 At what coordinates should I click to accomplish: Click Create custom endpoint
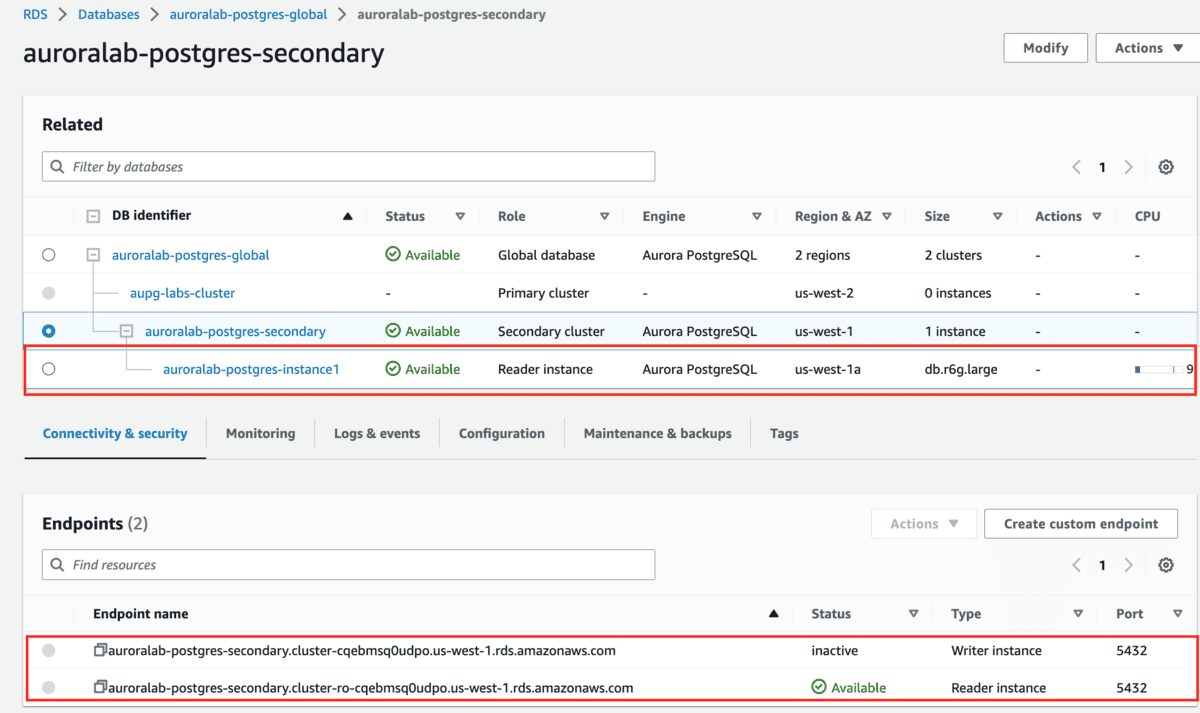tap(1081, 523)
